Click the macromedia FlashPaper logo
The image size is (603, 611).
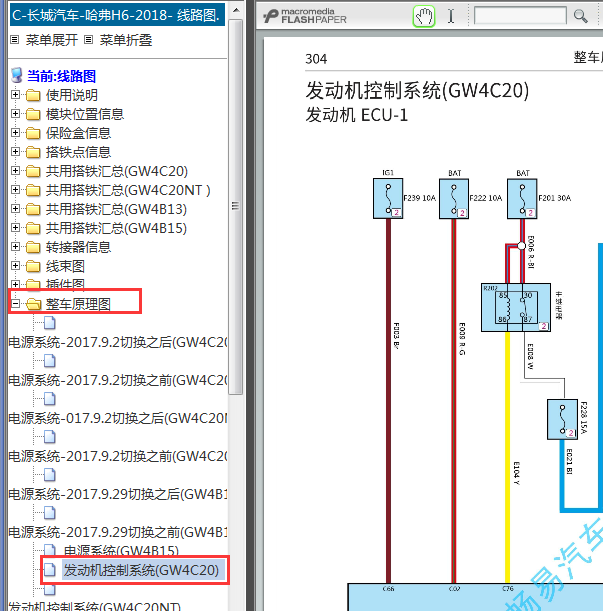305,16
